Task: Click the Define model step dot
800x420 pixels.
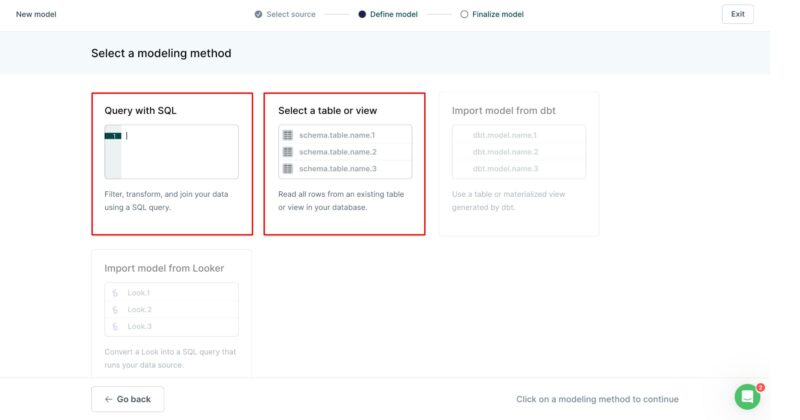Action: click(x=362, y=14)
